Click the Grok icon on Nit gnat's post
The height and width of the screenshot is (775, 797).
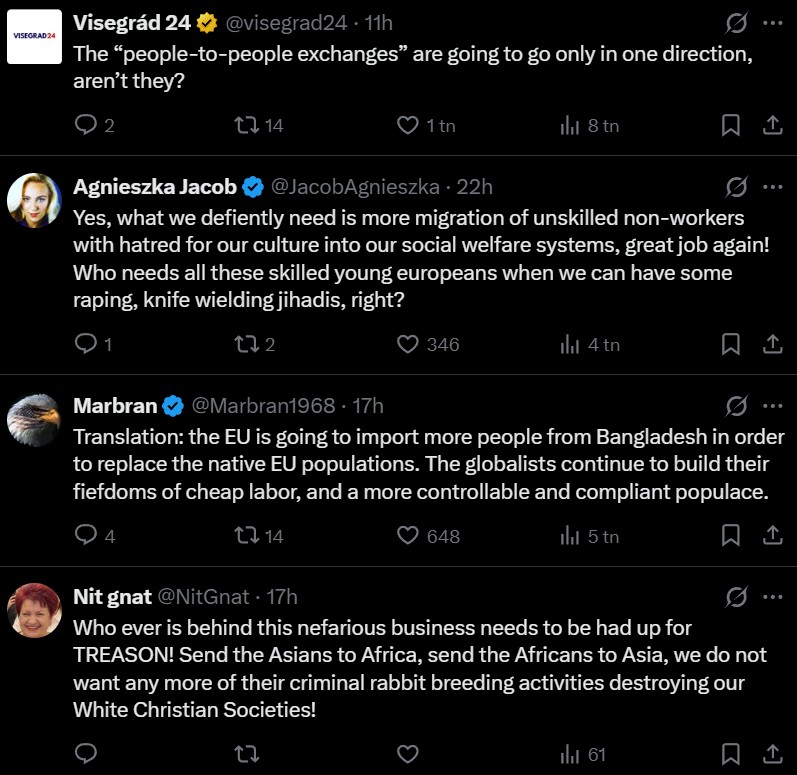tap(736, 597)
